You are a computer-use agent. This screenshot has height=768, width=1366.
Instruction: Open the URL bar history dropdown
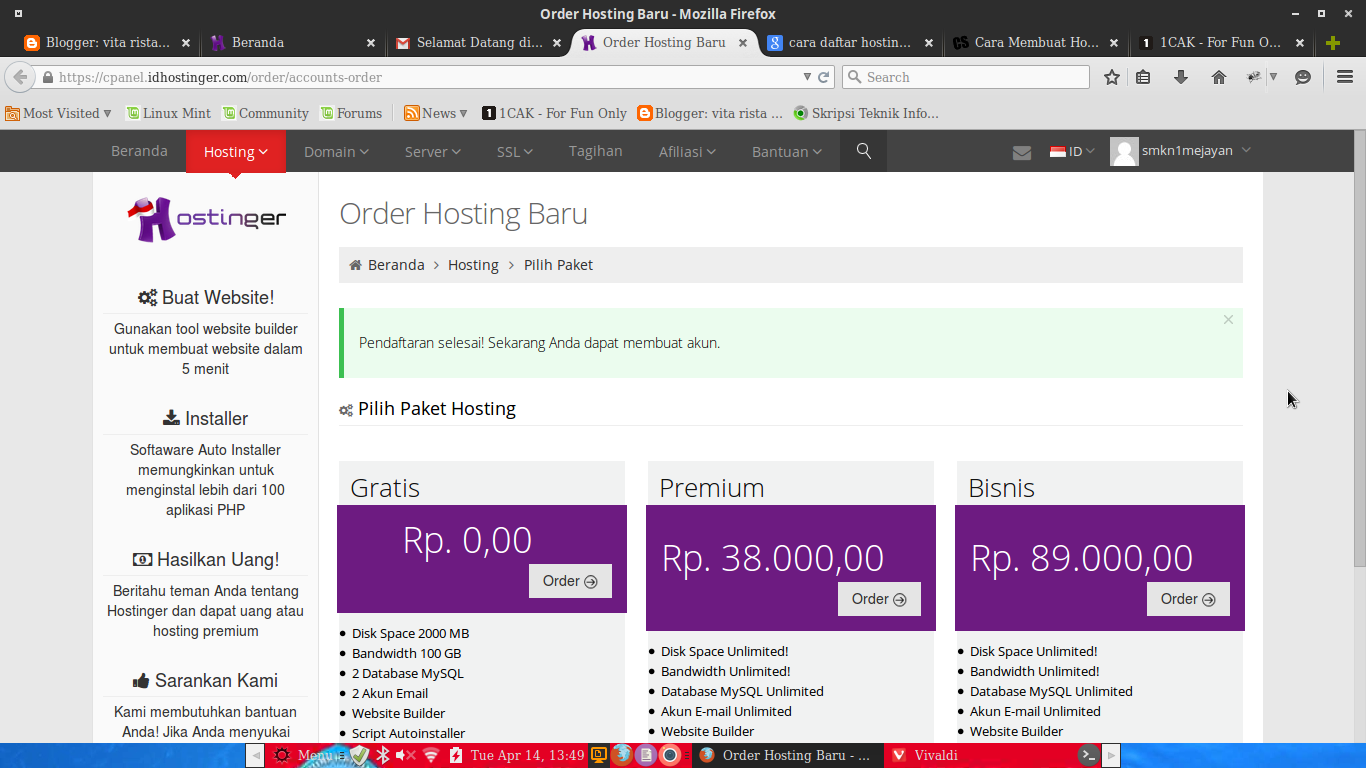click(x=808, y=77)
